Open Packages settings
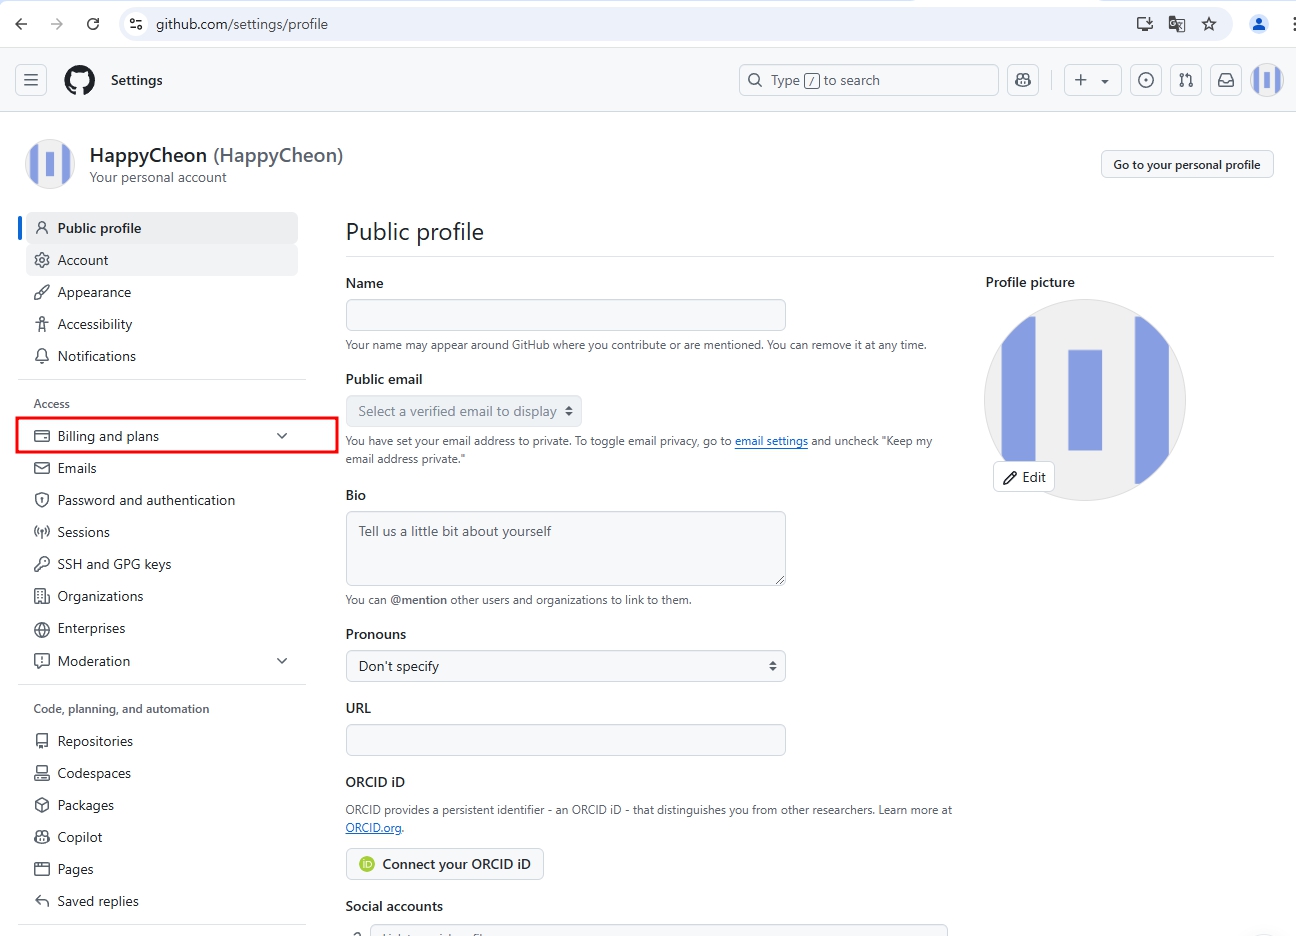Screen dimensions: 1296x936 162,805
